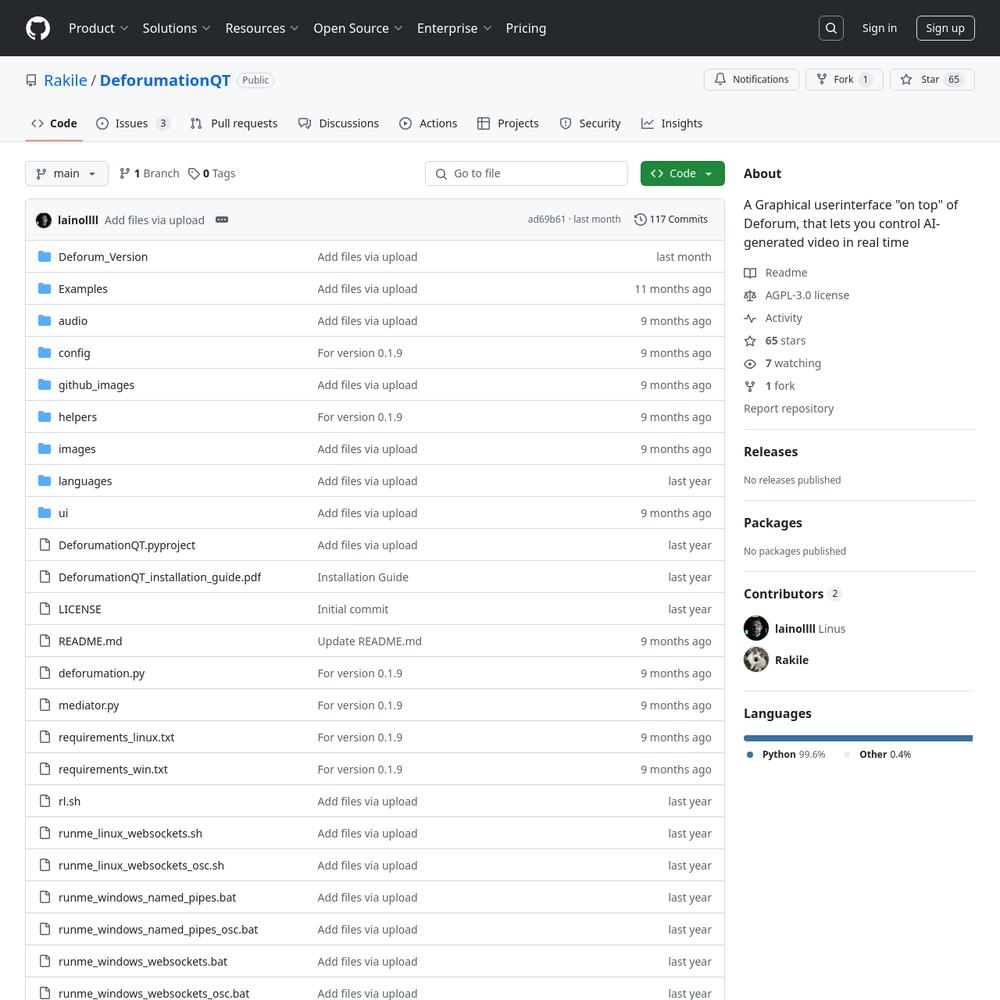Expand the commit message ellipsis
This screenshot has height=1000, width=1000.
pyautogui.click(x=222, y=219)
